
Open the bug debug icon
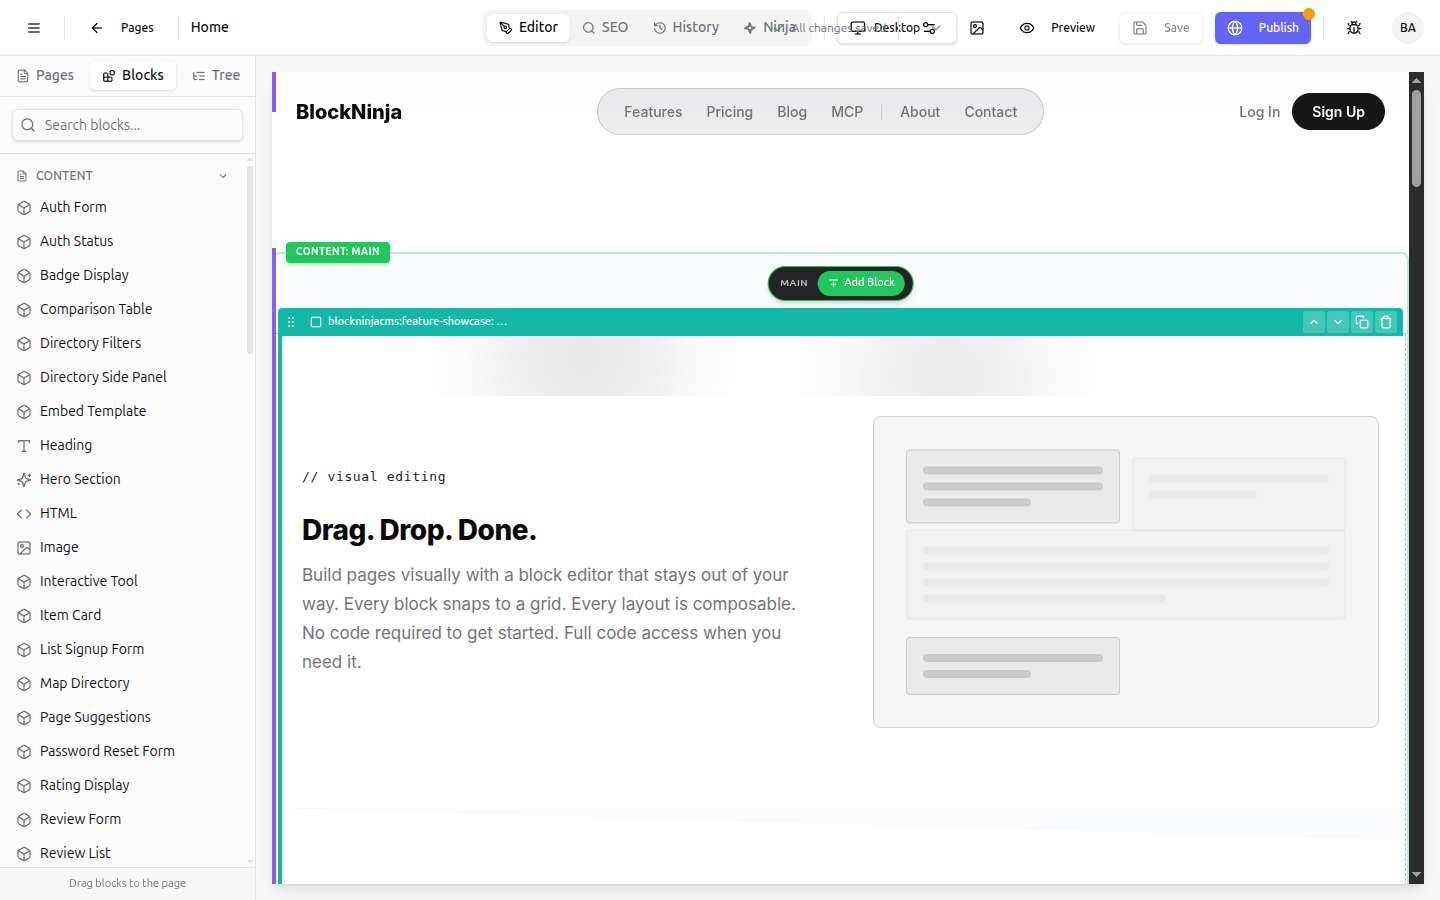[x=1354, y=28]
